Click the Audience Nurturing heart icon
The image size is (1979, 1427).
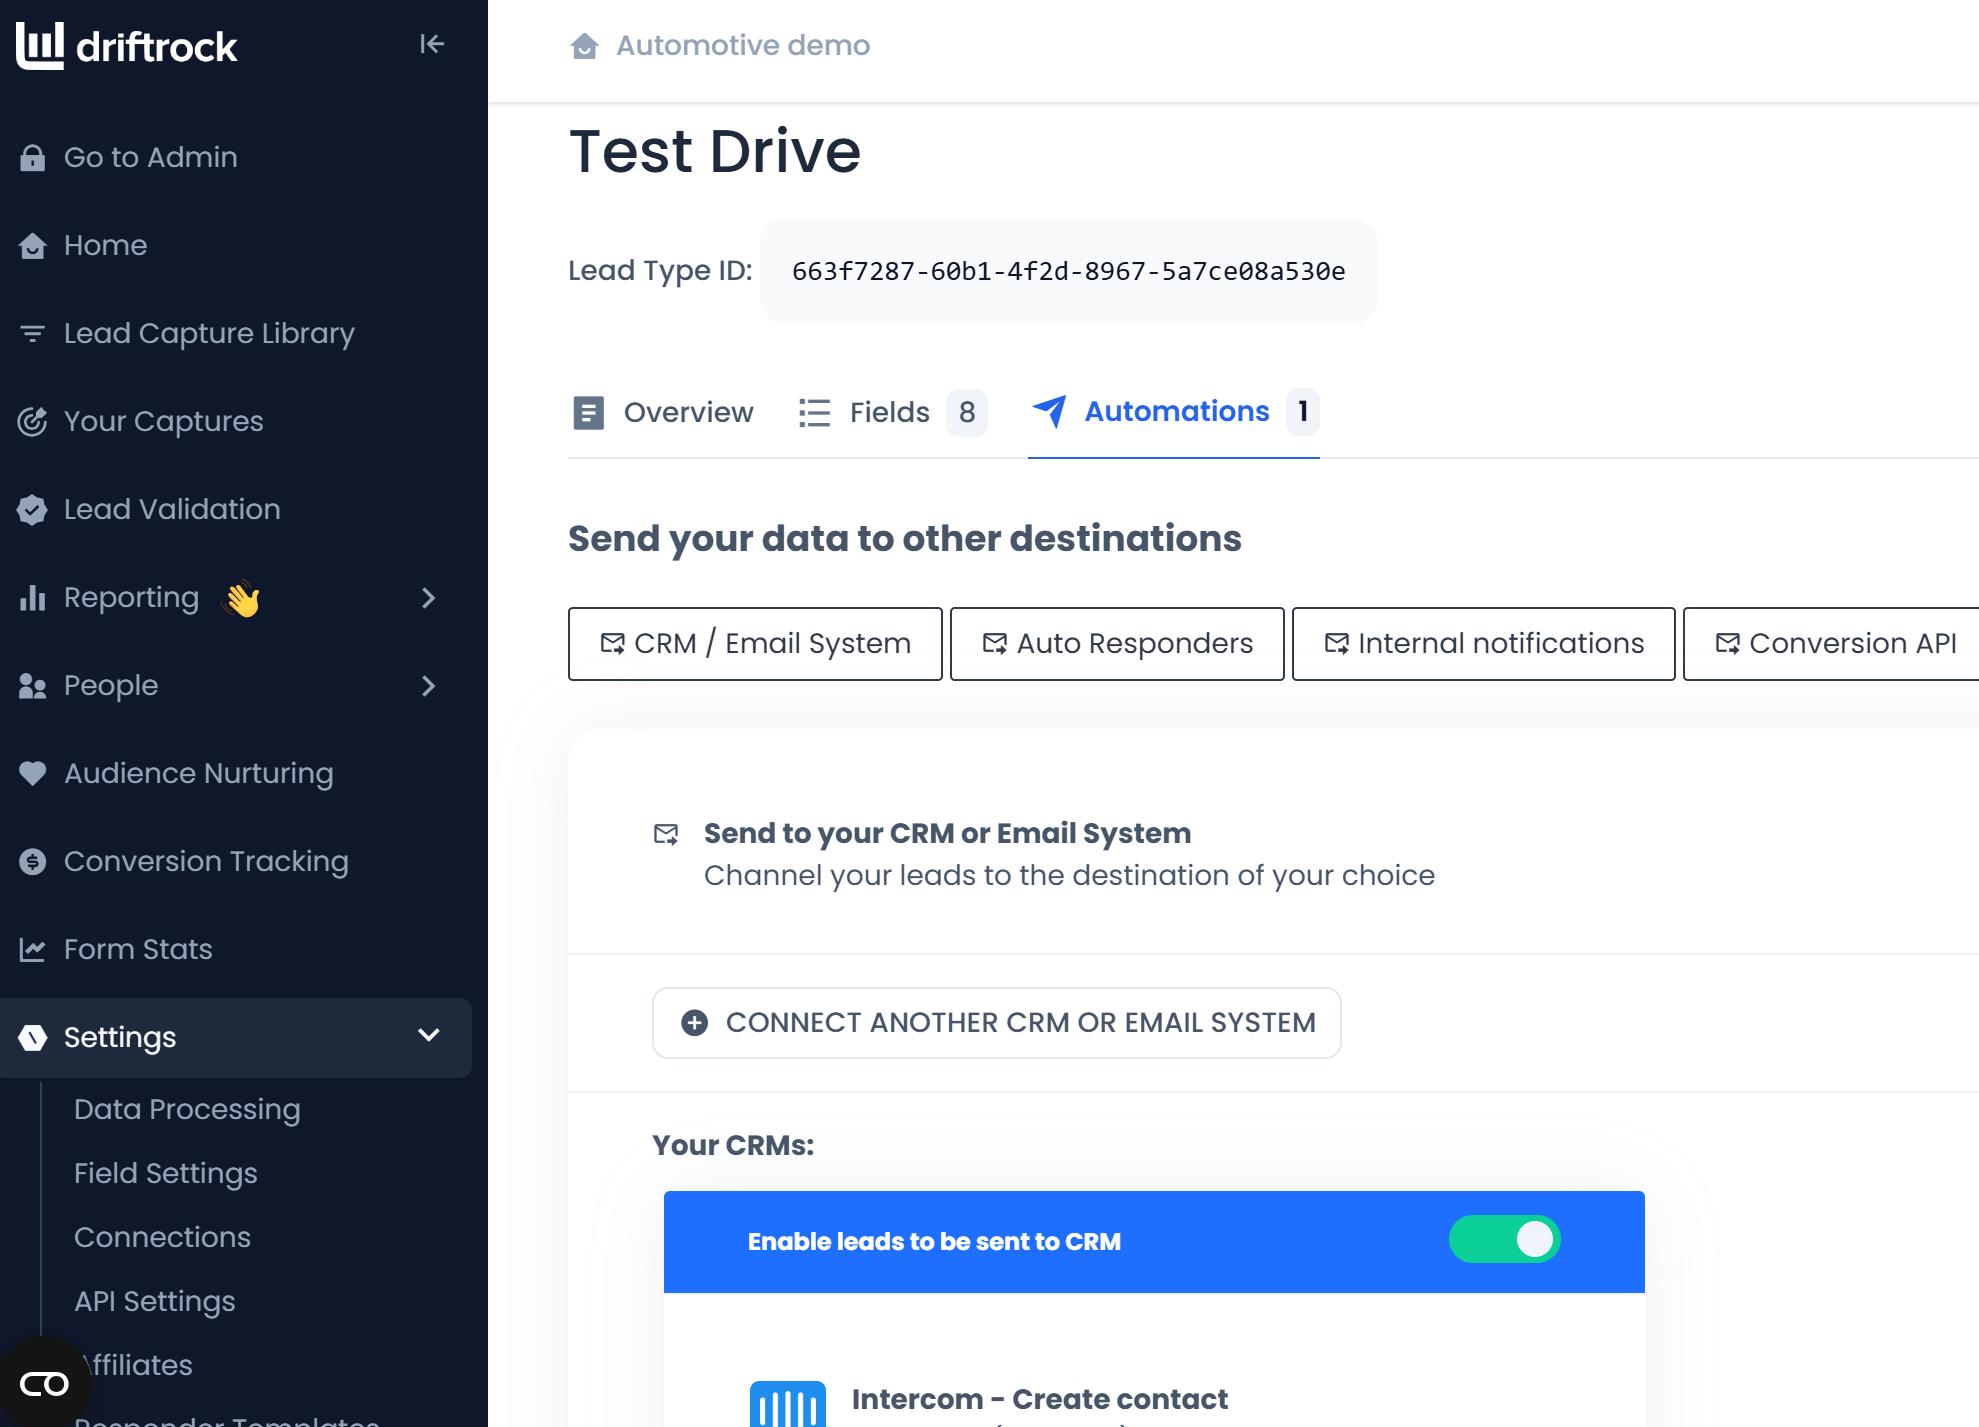click(32, 773)
